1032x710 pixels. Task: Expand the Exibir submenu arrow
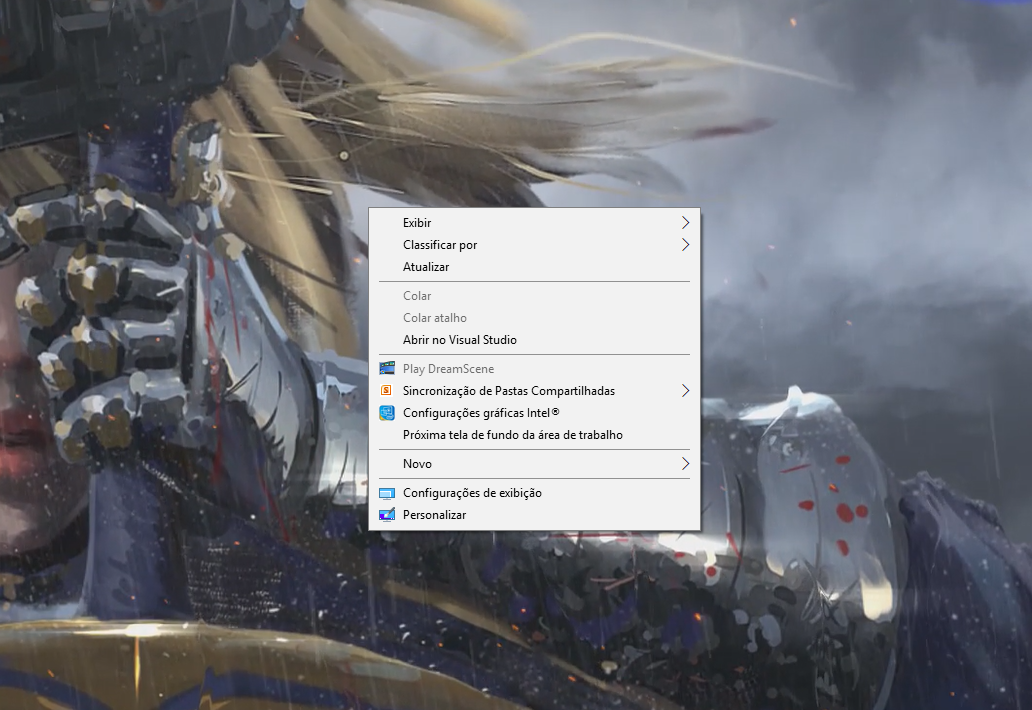(685, 222)
